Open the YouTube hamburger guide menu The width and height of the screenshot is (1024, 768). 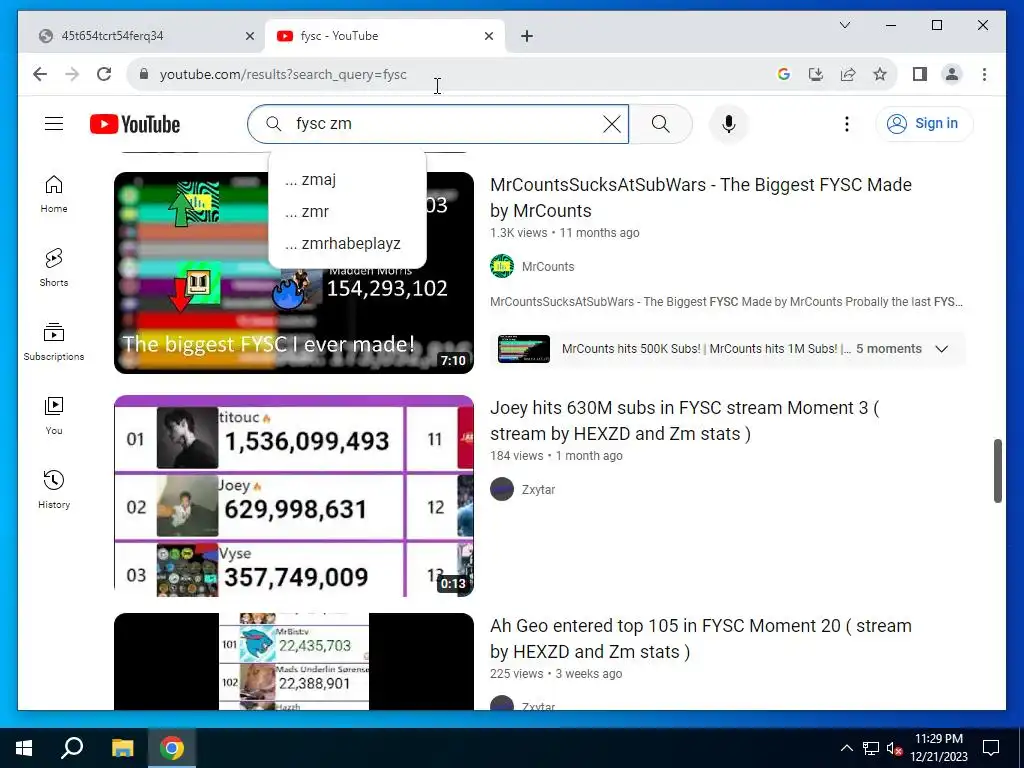point(54,123)
